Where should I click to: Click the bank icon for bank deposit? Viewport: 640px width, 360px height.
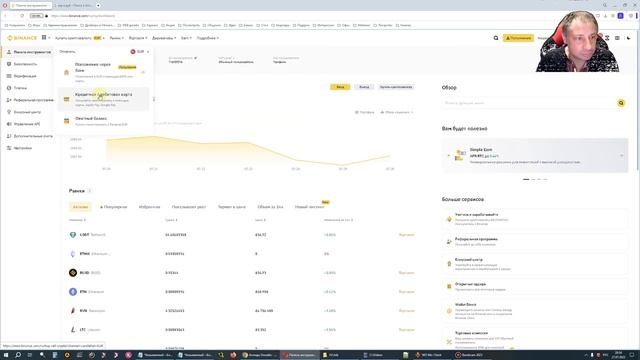67,72
